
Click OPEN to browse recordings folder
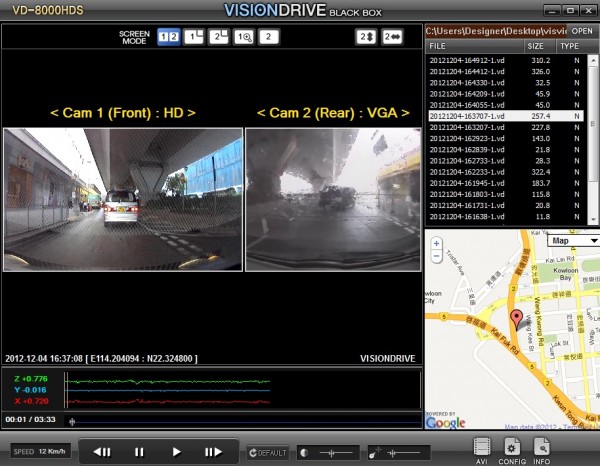point(582,31)
